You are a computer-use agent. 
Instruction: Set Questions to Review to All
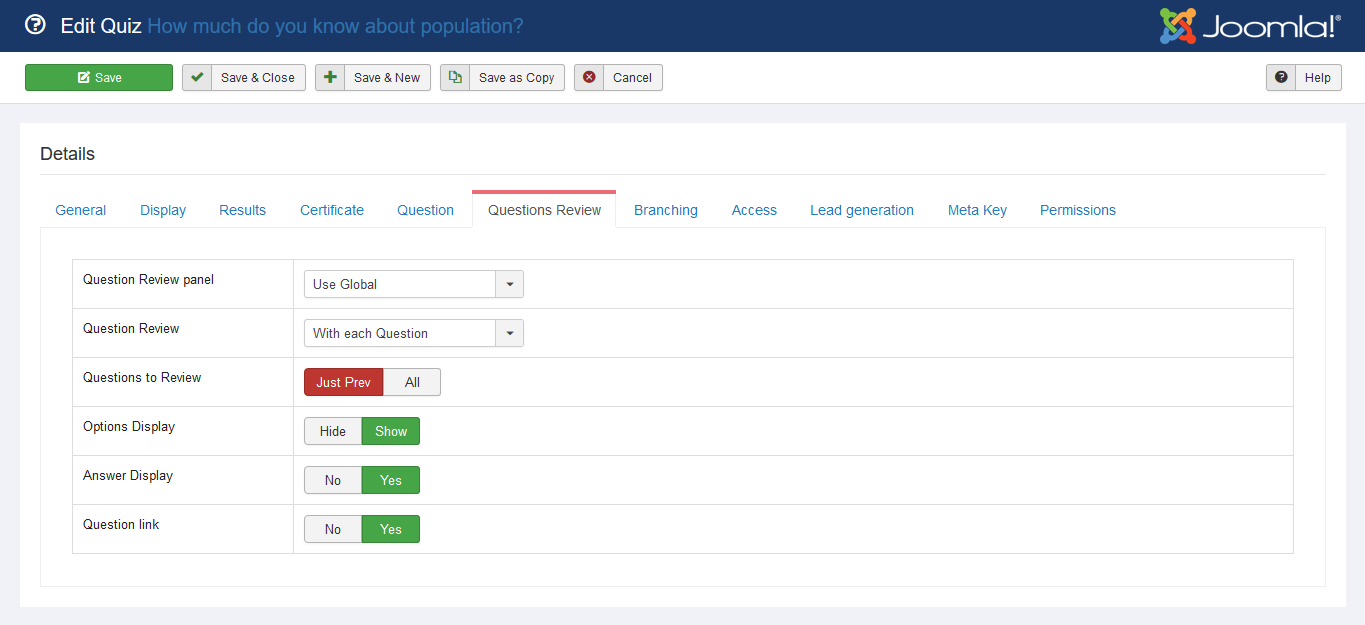pos(412,382)
